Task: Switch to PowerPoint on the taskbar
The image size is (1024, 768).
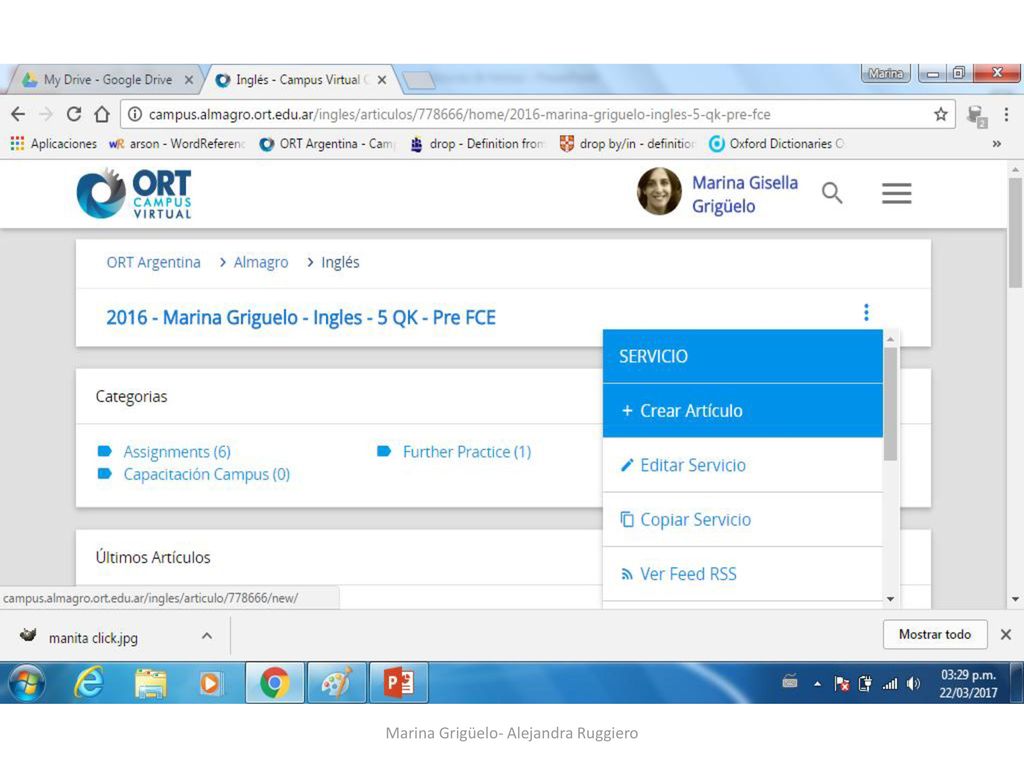Action: tap(398, 682)
